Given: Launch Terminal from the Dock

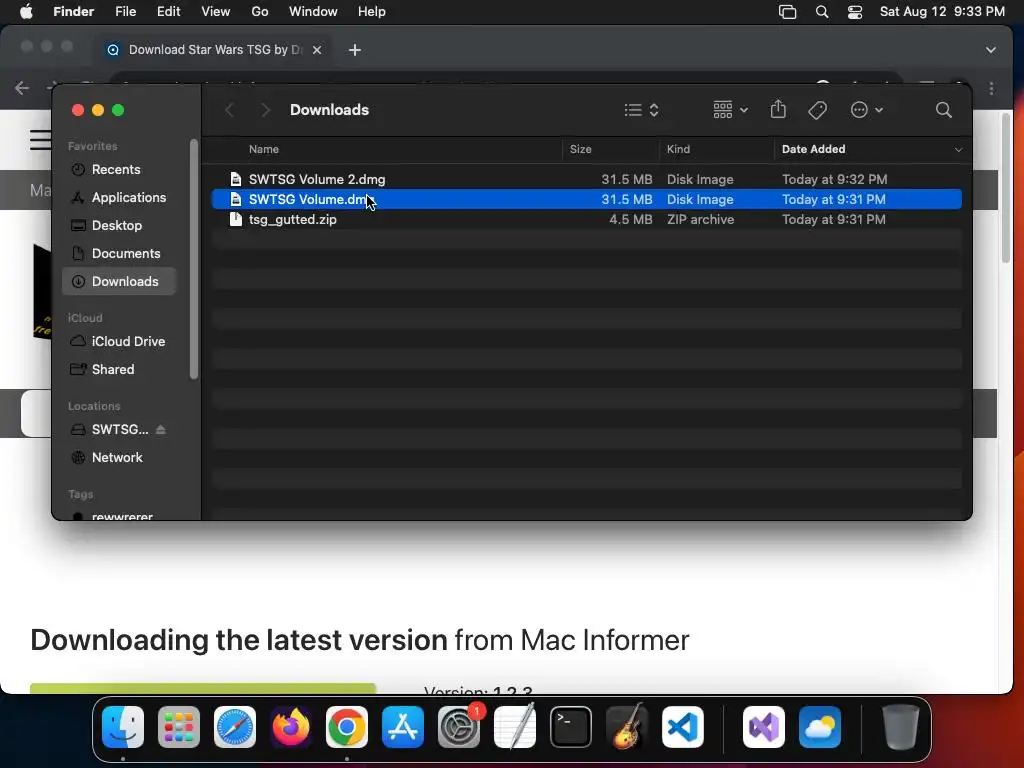Looking at the screenshot, I should [x=571, y=727].
